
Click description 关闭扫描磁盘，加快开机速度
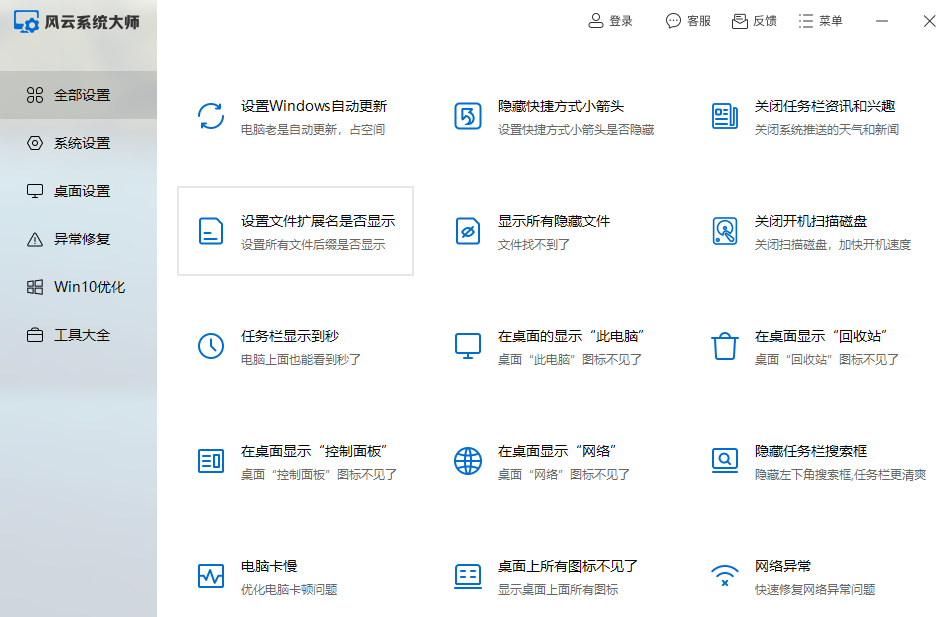click(833, 244)
